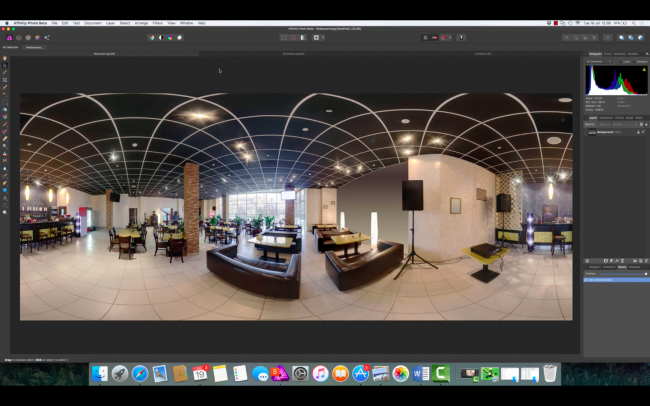Click the Deselect toolbar icon

coord(293,38)
